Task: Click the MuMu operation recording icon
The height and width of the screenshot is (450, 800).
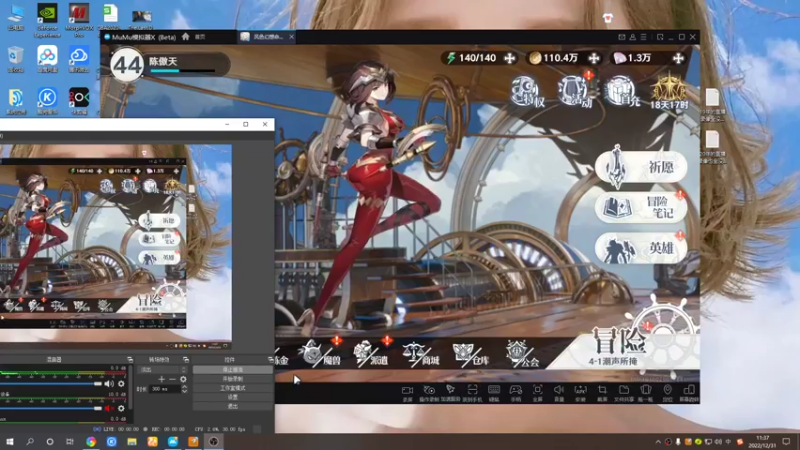Action: [x=429, y=392]
